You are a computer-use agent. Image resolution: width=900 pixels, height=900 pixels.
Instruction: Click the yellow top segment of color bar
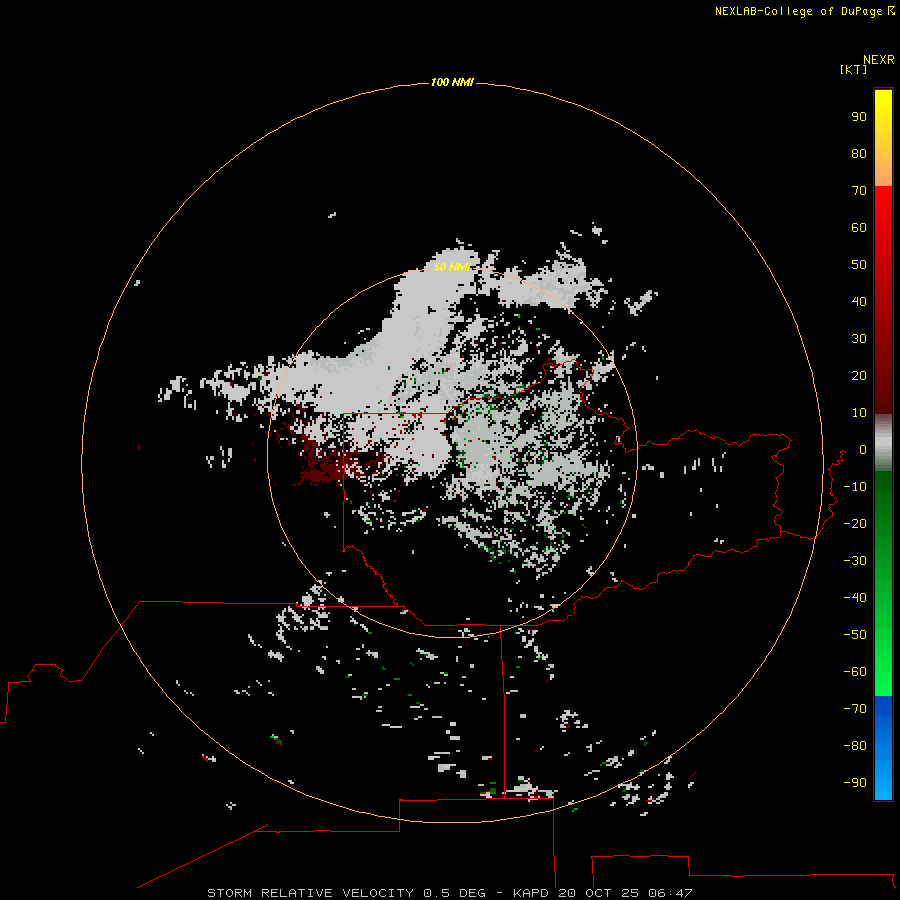pyautogui.click(x=883, y=137)
